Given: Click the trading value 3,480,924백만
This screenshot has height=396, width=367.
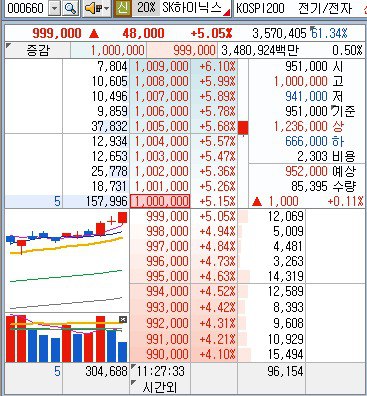Looking at the screenshot, I should click(260, 50).
